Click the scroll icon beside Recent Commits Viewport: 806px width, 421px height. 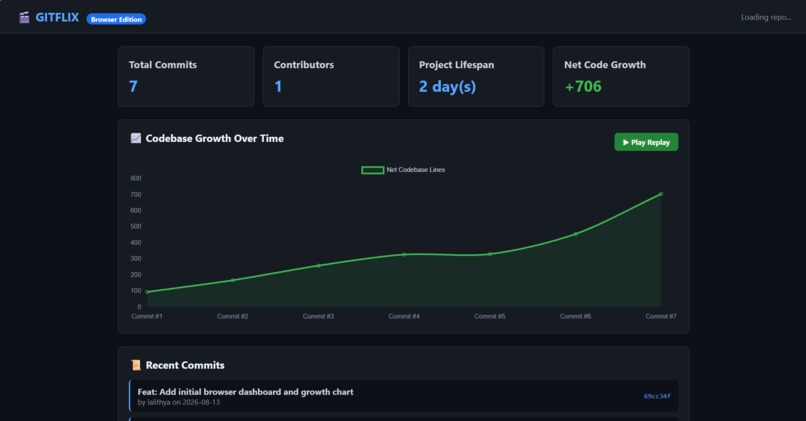[136, 365]
